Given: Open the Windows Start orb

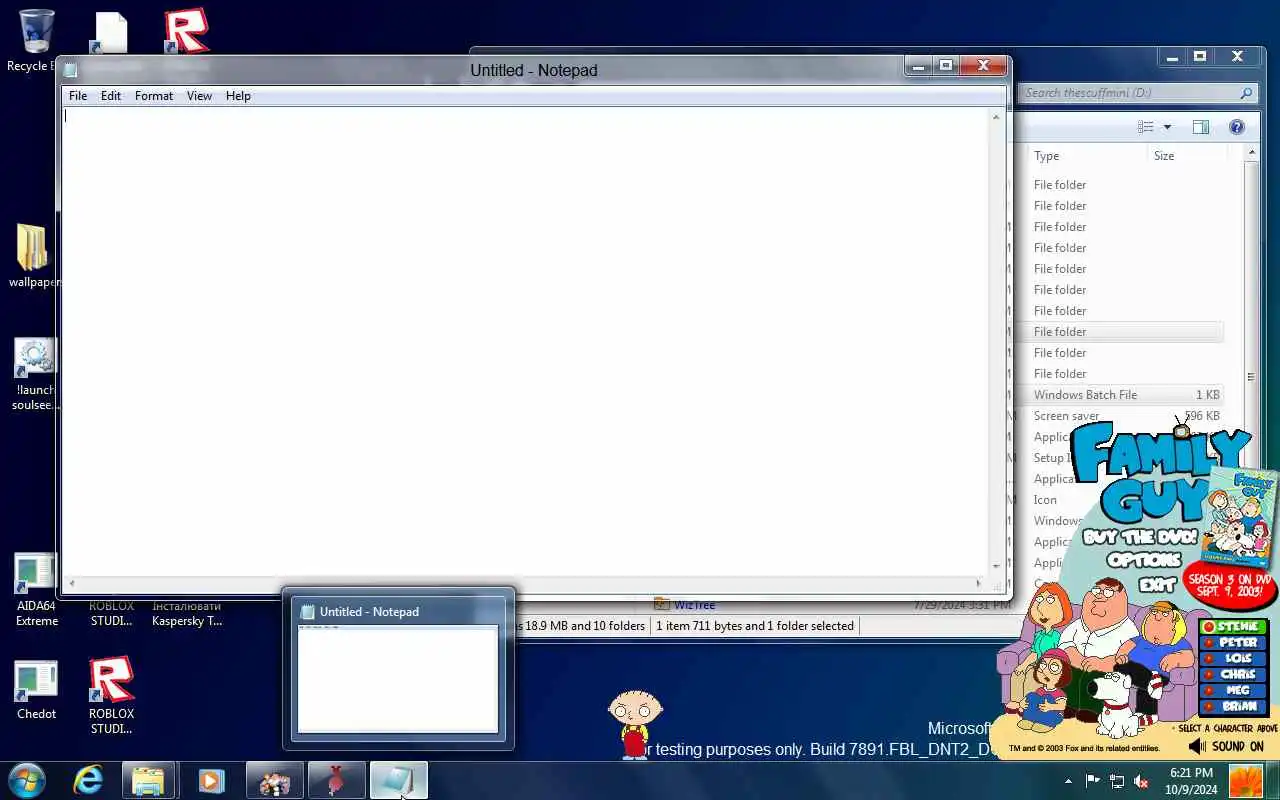Looking at the screenshot, I should (x=27, y=780).
